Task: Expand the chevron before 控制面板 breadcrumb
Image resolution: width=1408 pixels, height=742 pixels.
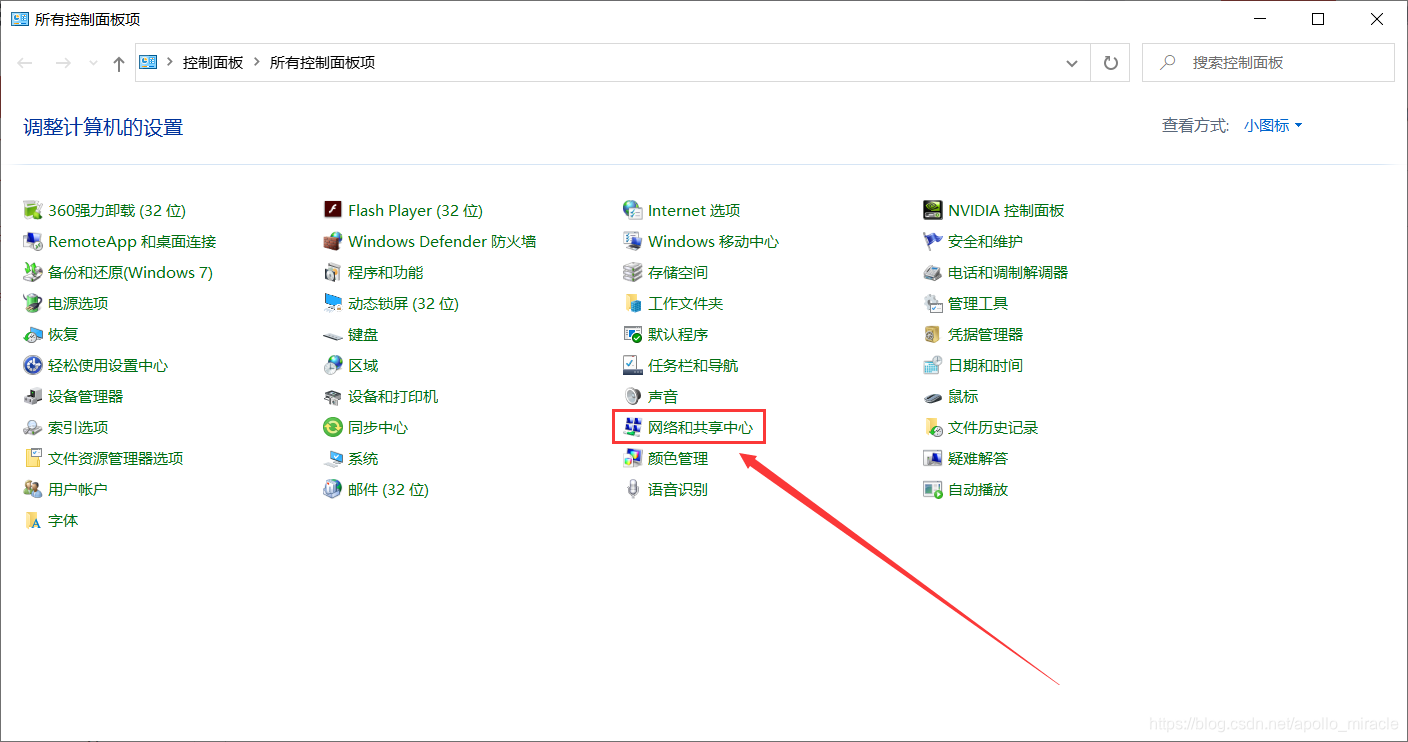Action: (170, 62)
